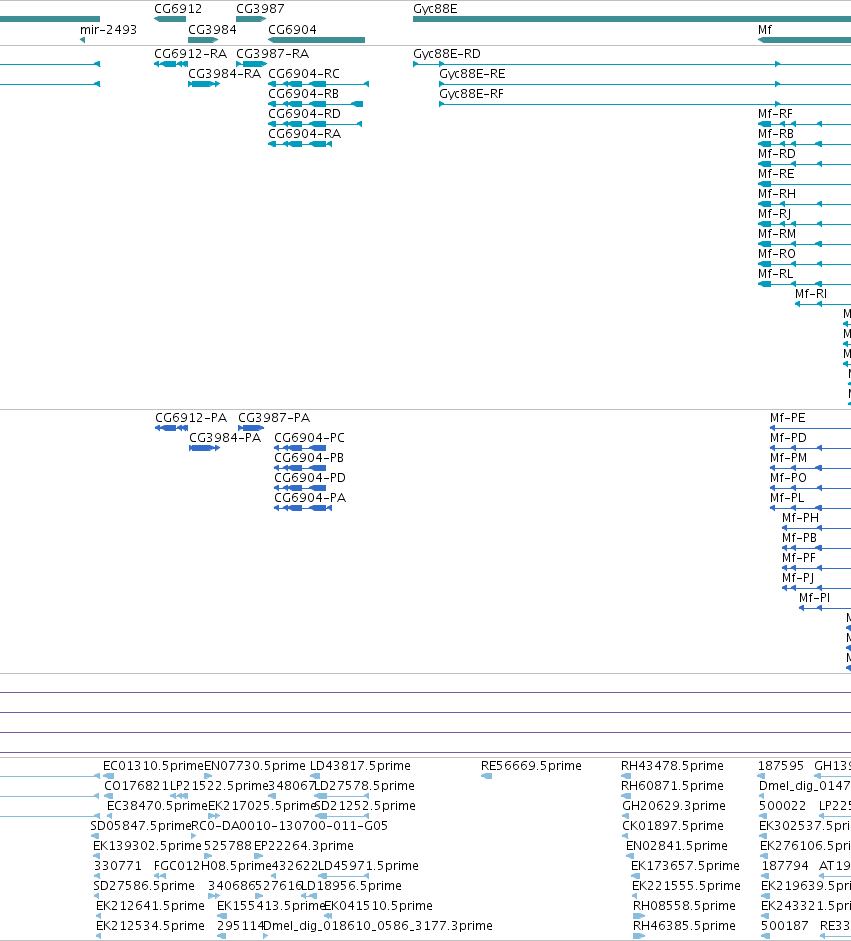
Task: Open the Gyc88E gene label
Action: pos(435,9)
